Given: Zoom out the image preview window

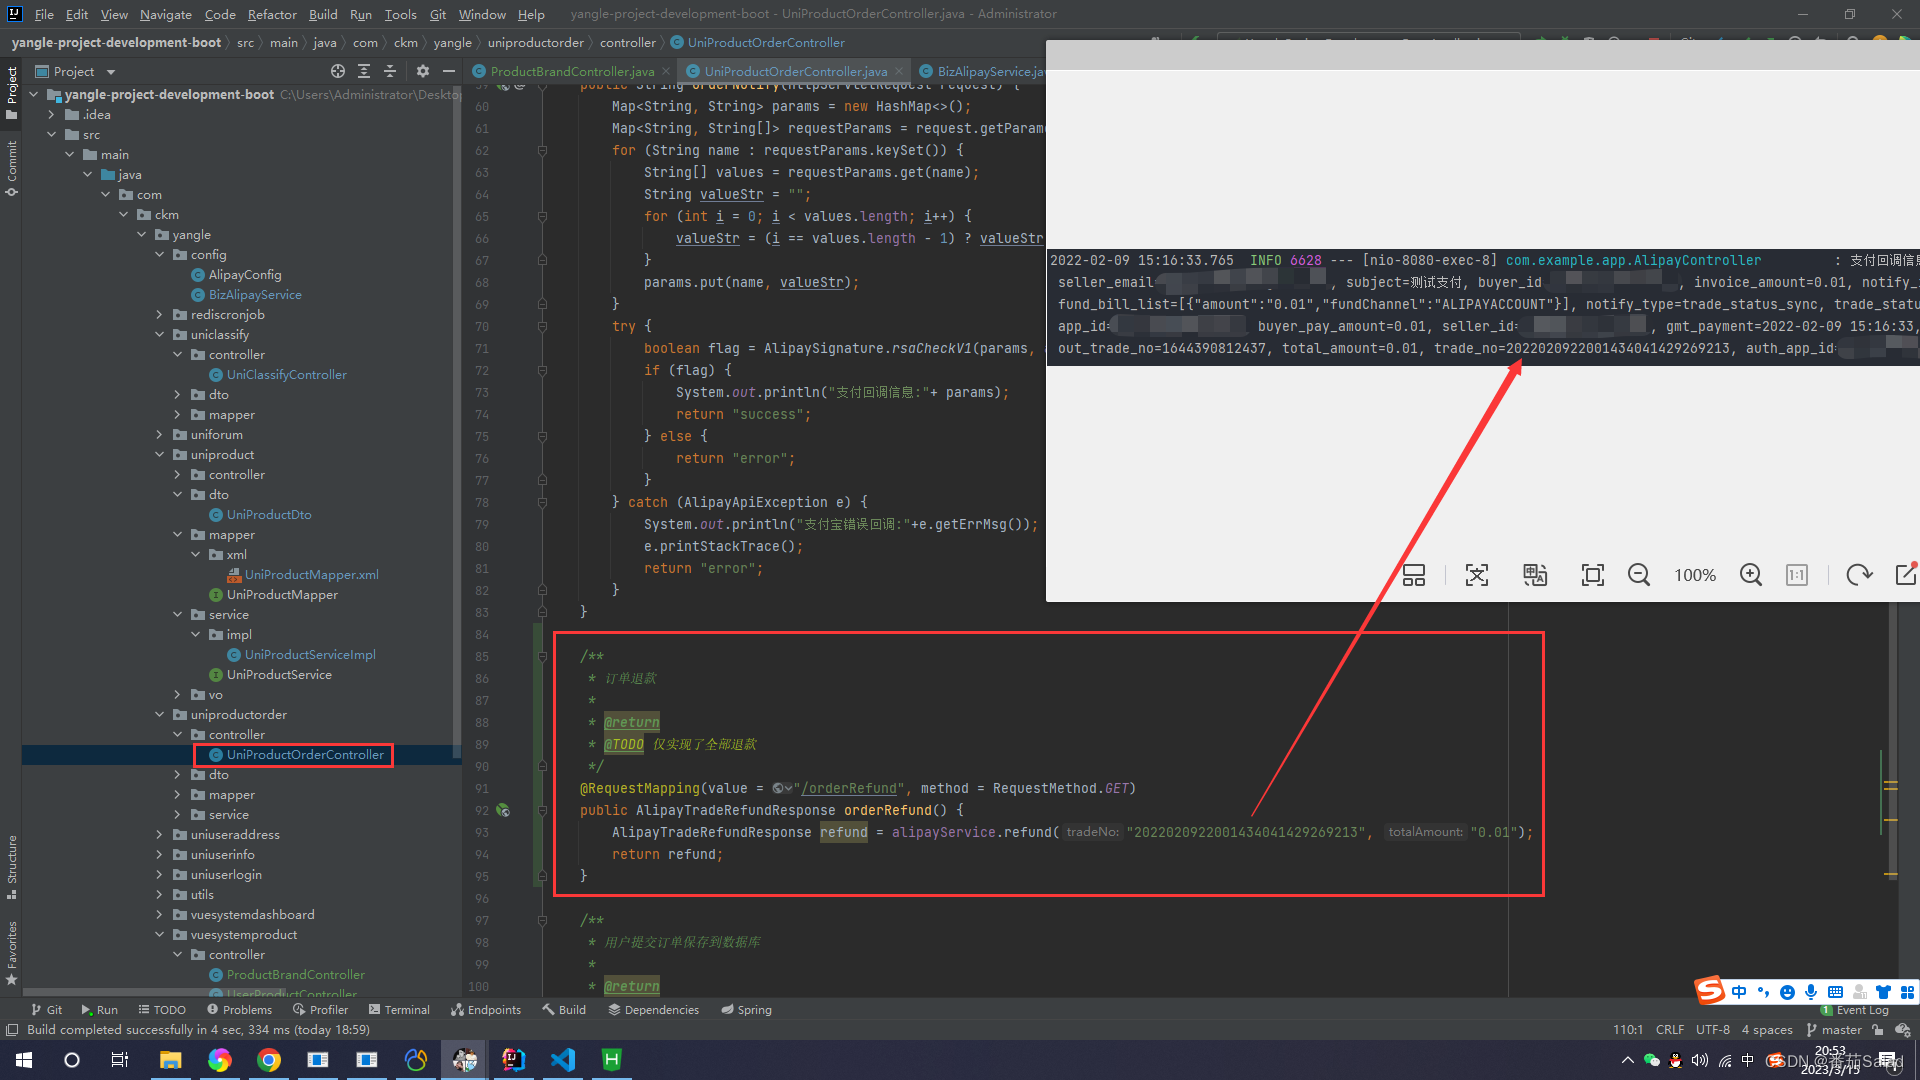Looking at the screenshot, I should pos(1638,575).
